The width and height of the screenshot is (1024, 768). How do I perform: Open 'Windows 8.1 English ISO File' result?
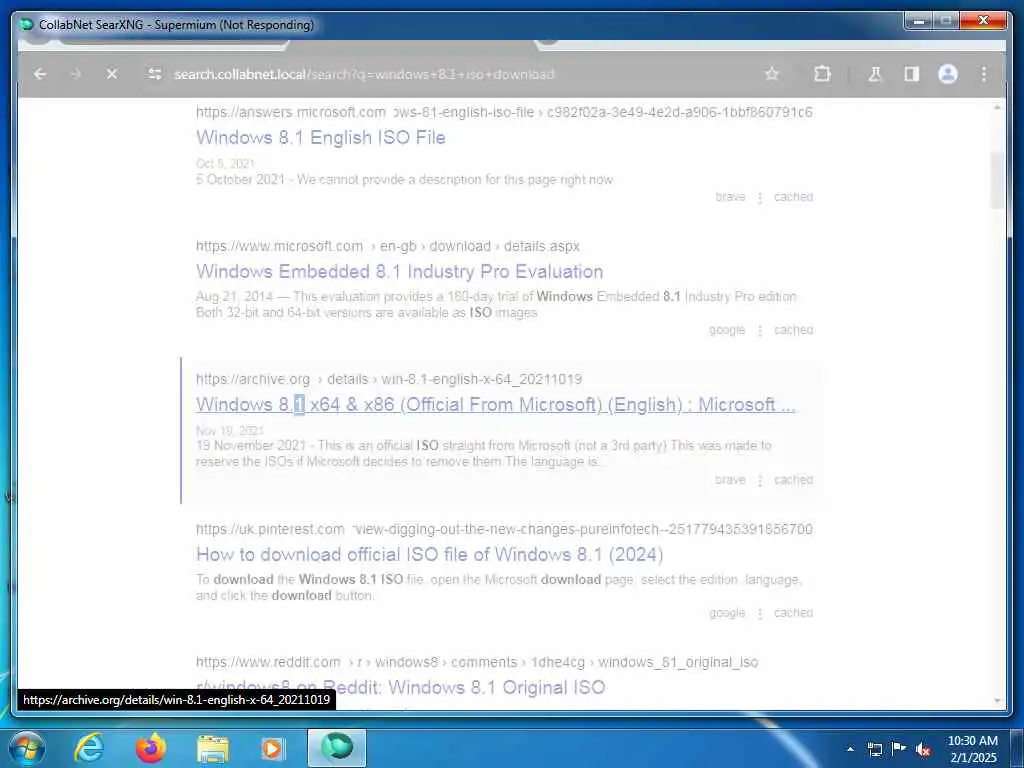pyautogui.click(x=321, y=138)
